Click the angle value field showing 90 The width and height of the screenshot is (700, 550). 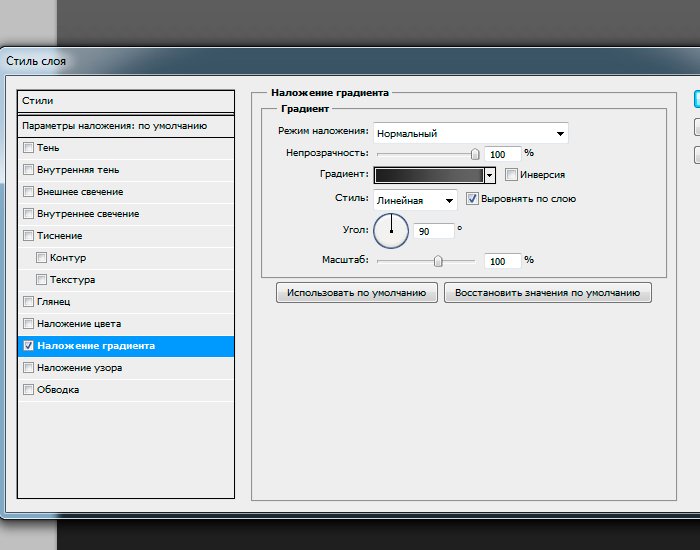434,231
